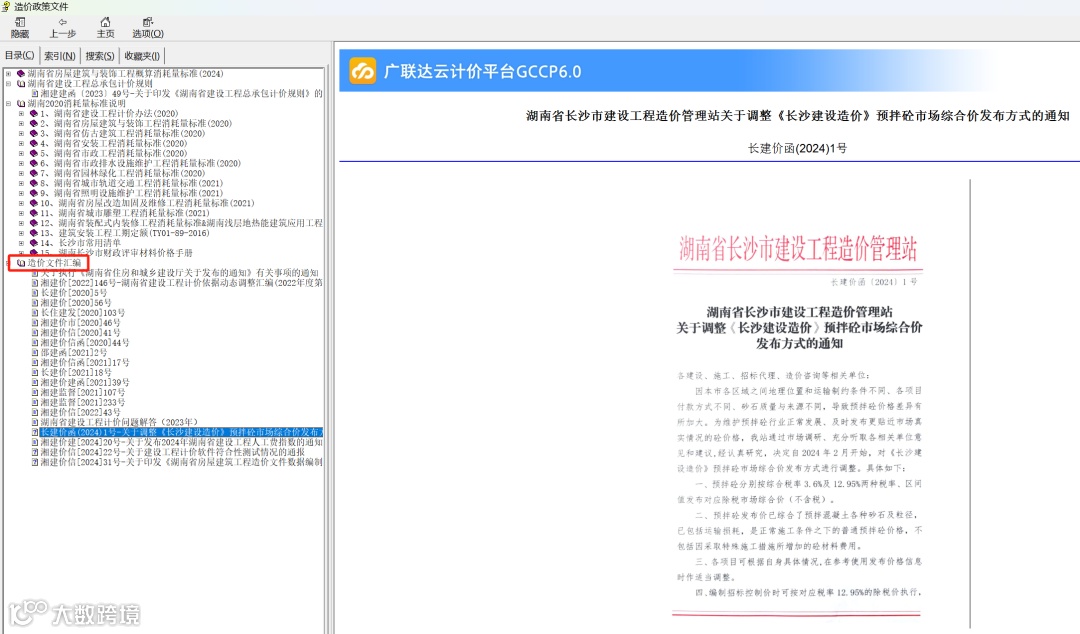
Task: Switch to the 搜索(S) tab
Action: [100, 56]
